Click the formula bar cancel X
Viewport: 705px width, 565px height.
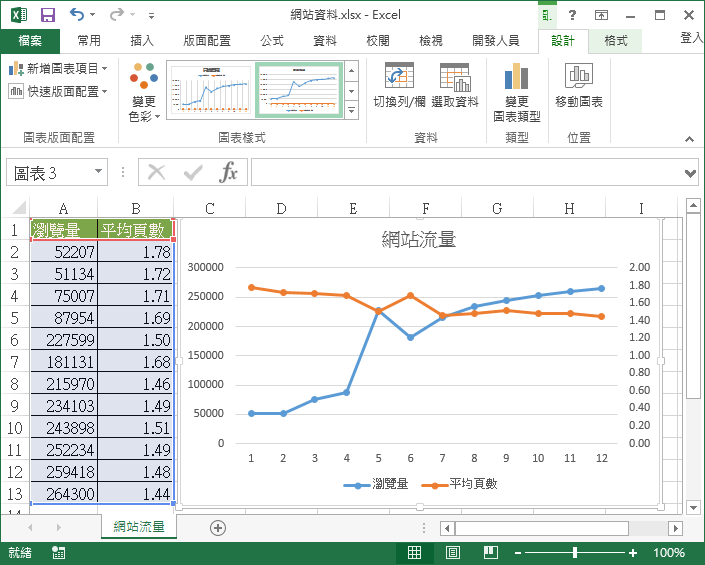156,172
